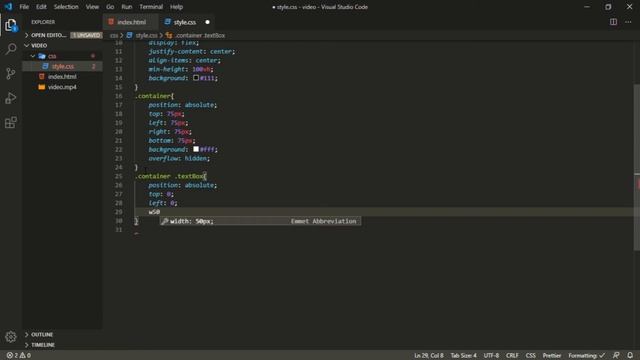Click the #fff color swatch on line 22

click(x=196, y=149)
